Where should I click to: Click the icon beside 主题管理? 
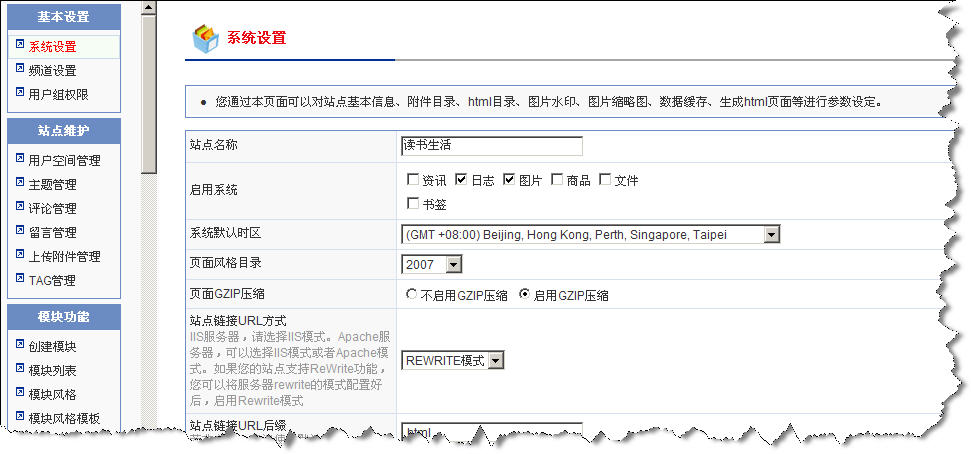(20, 183)
